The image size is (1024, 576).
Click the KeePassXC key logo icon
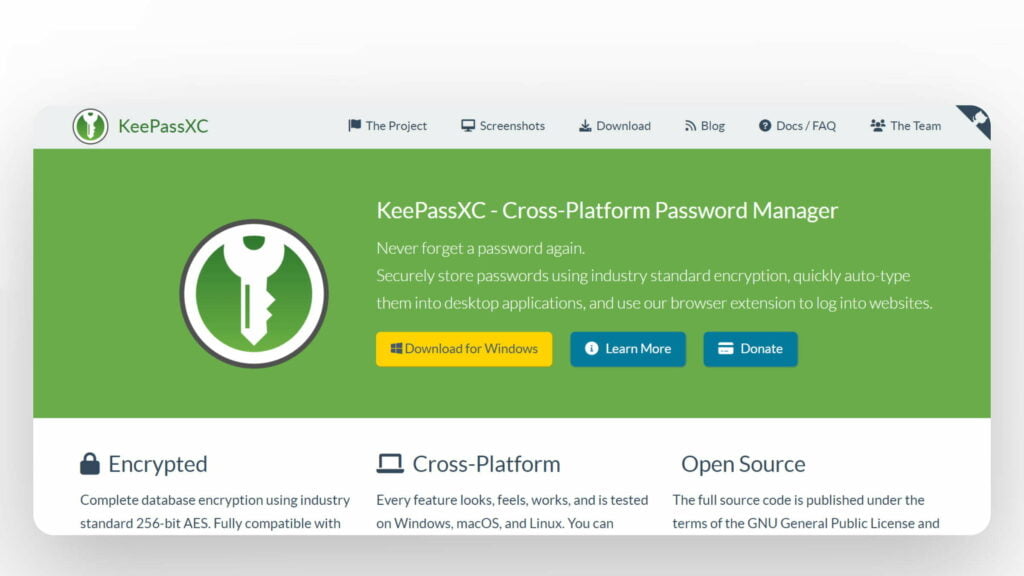[x=90, y=125]
